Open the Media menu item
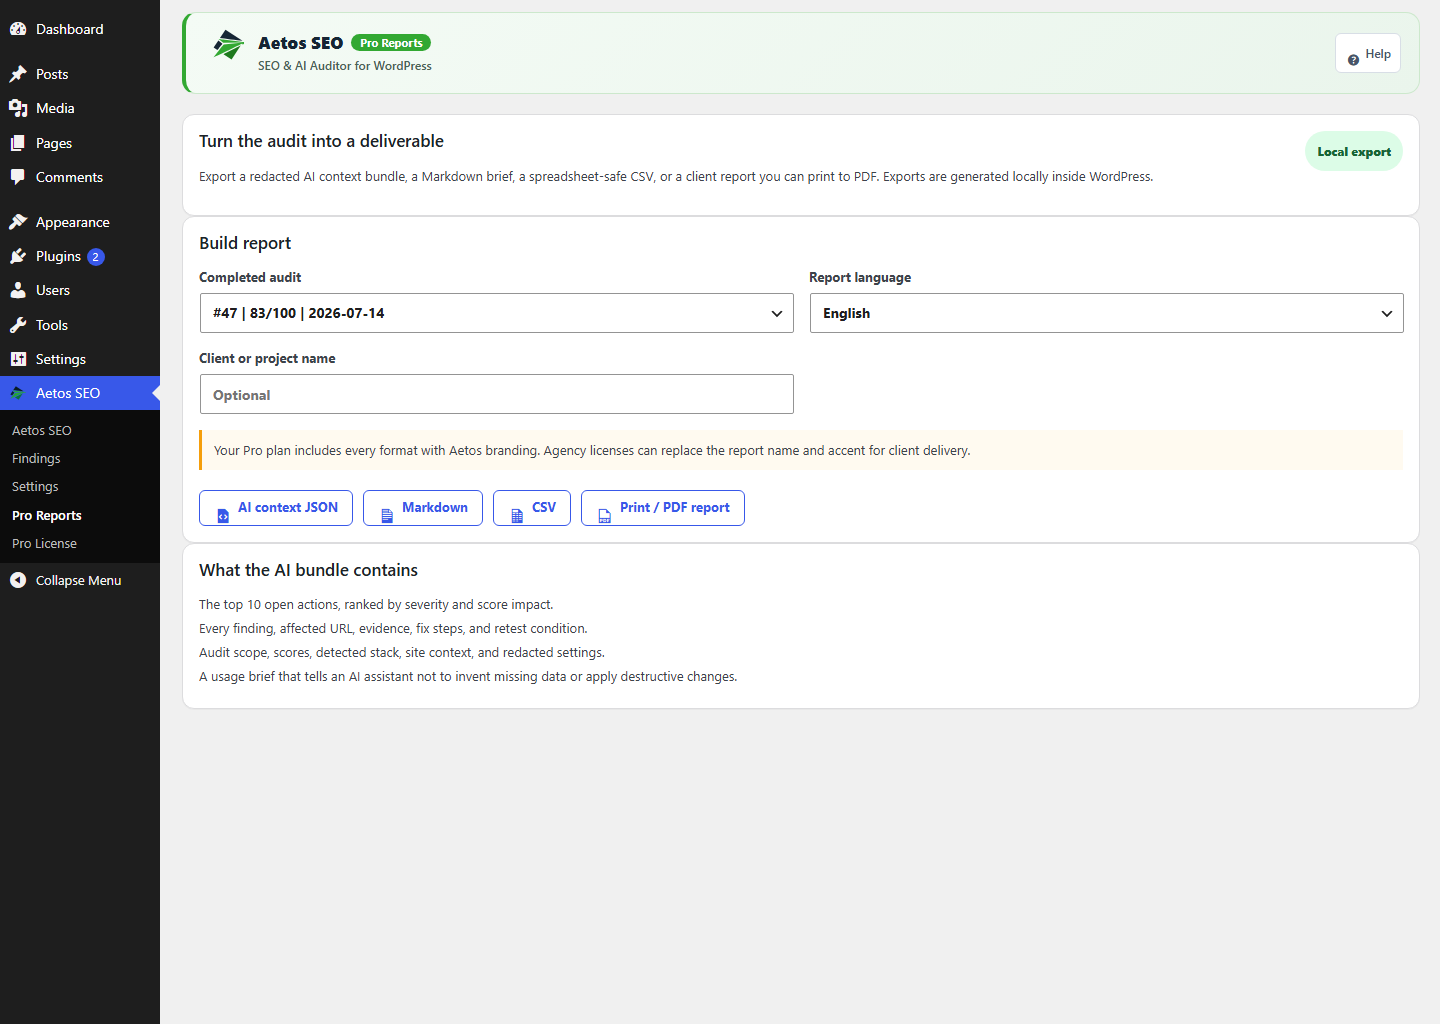 [x=80, y=108]
